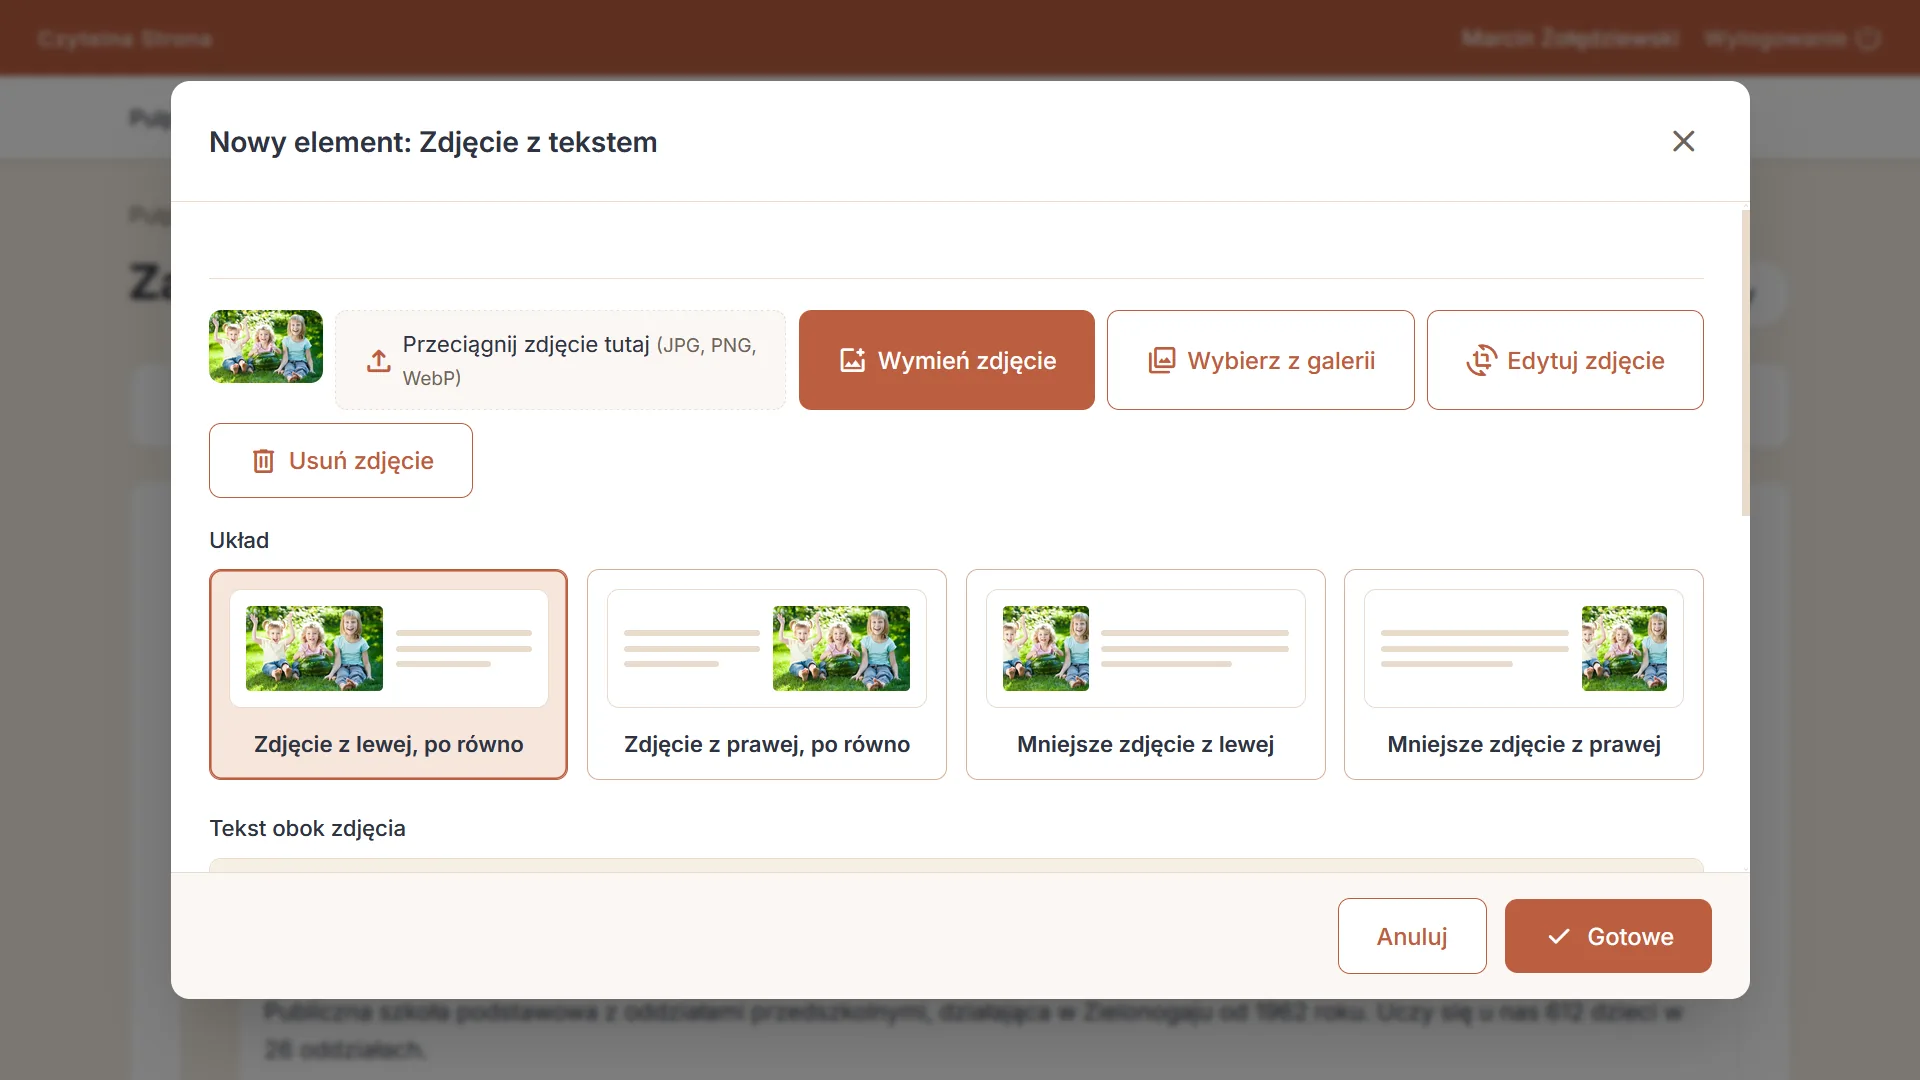Confirm with the Gotowe button
This screenshot has height=1080, width=1920.
pyautogui.click(x=1608, y=936)
